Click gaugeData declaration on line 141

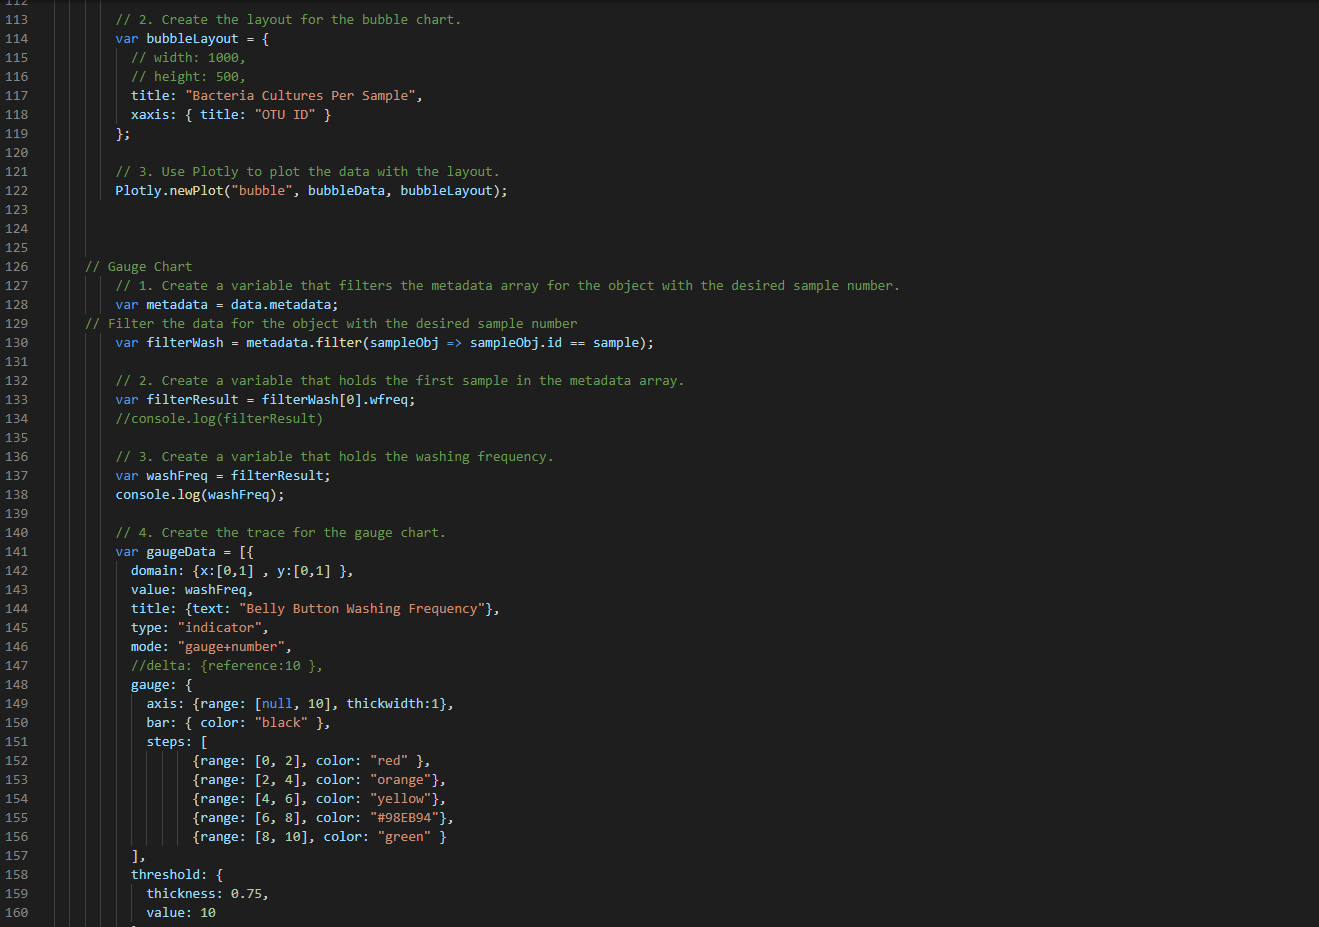point(182,551)
